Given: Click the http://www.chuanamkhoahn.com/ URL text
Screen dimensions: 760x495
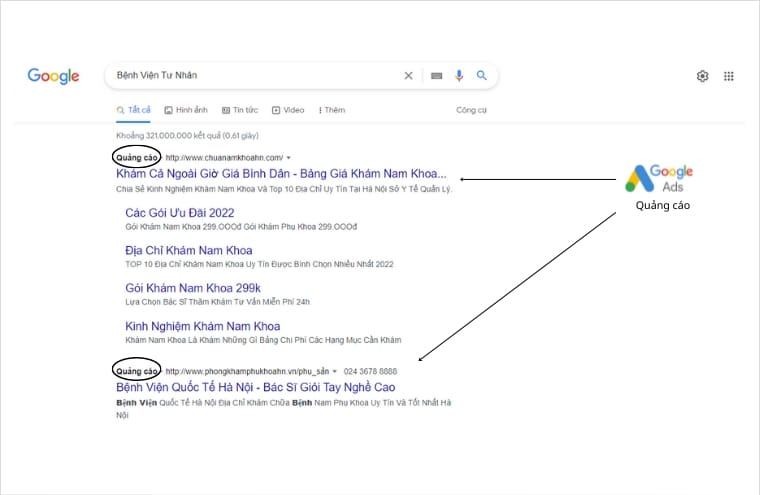Looking at the screenshot, I should 224,158.
